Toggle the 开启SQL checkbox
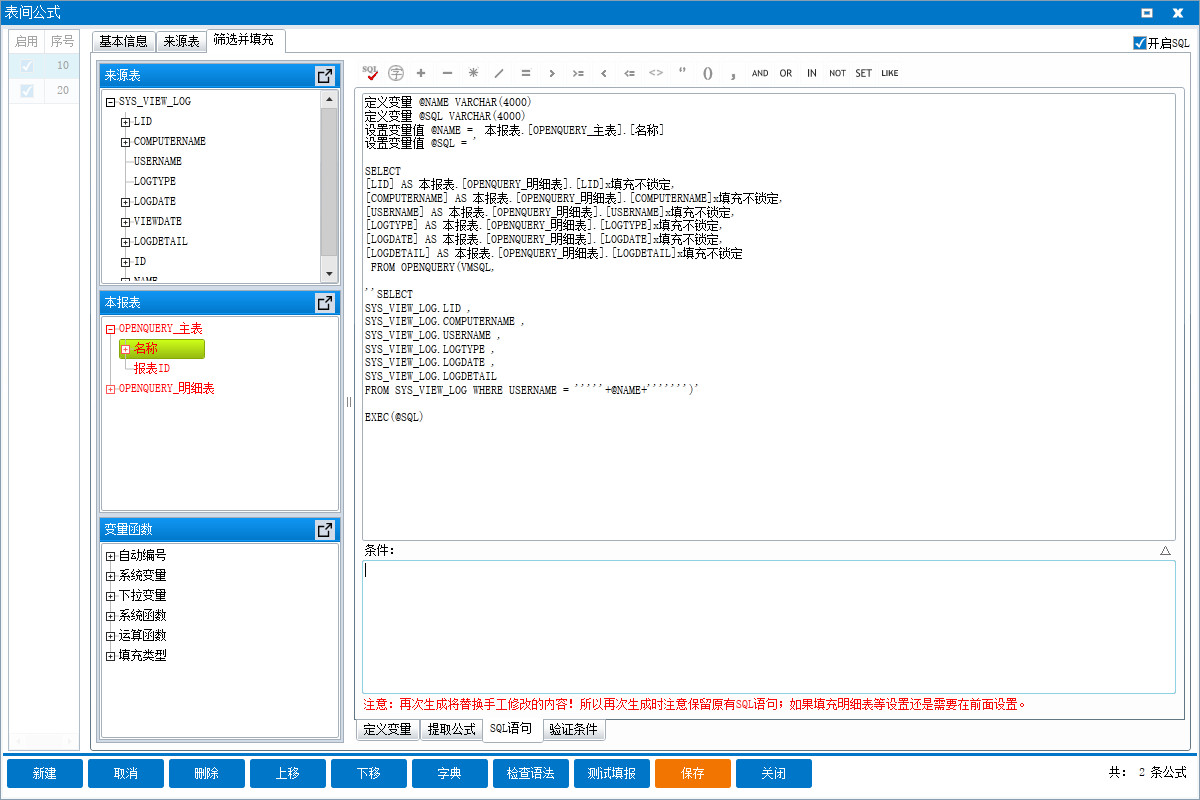1200x800 pixels. pyautogui.click(x=1139, y=43)
